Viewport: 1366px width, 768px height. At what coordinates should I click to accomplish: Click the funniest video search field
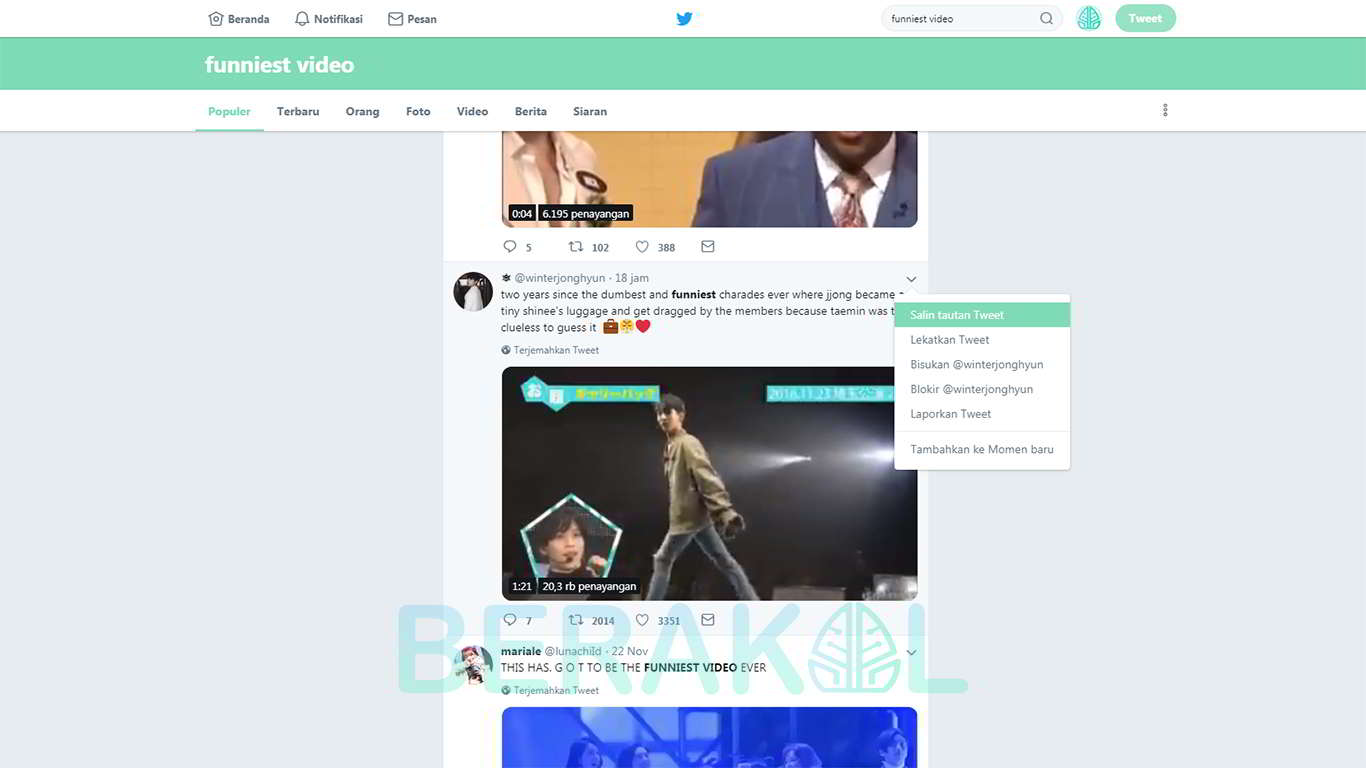[x=950, y=18]
